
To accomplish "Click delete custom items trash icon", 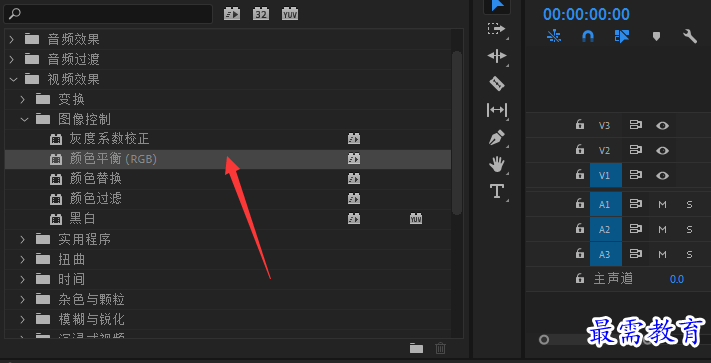I will coord(440,348).
